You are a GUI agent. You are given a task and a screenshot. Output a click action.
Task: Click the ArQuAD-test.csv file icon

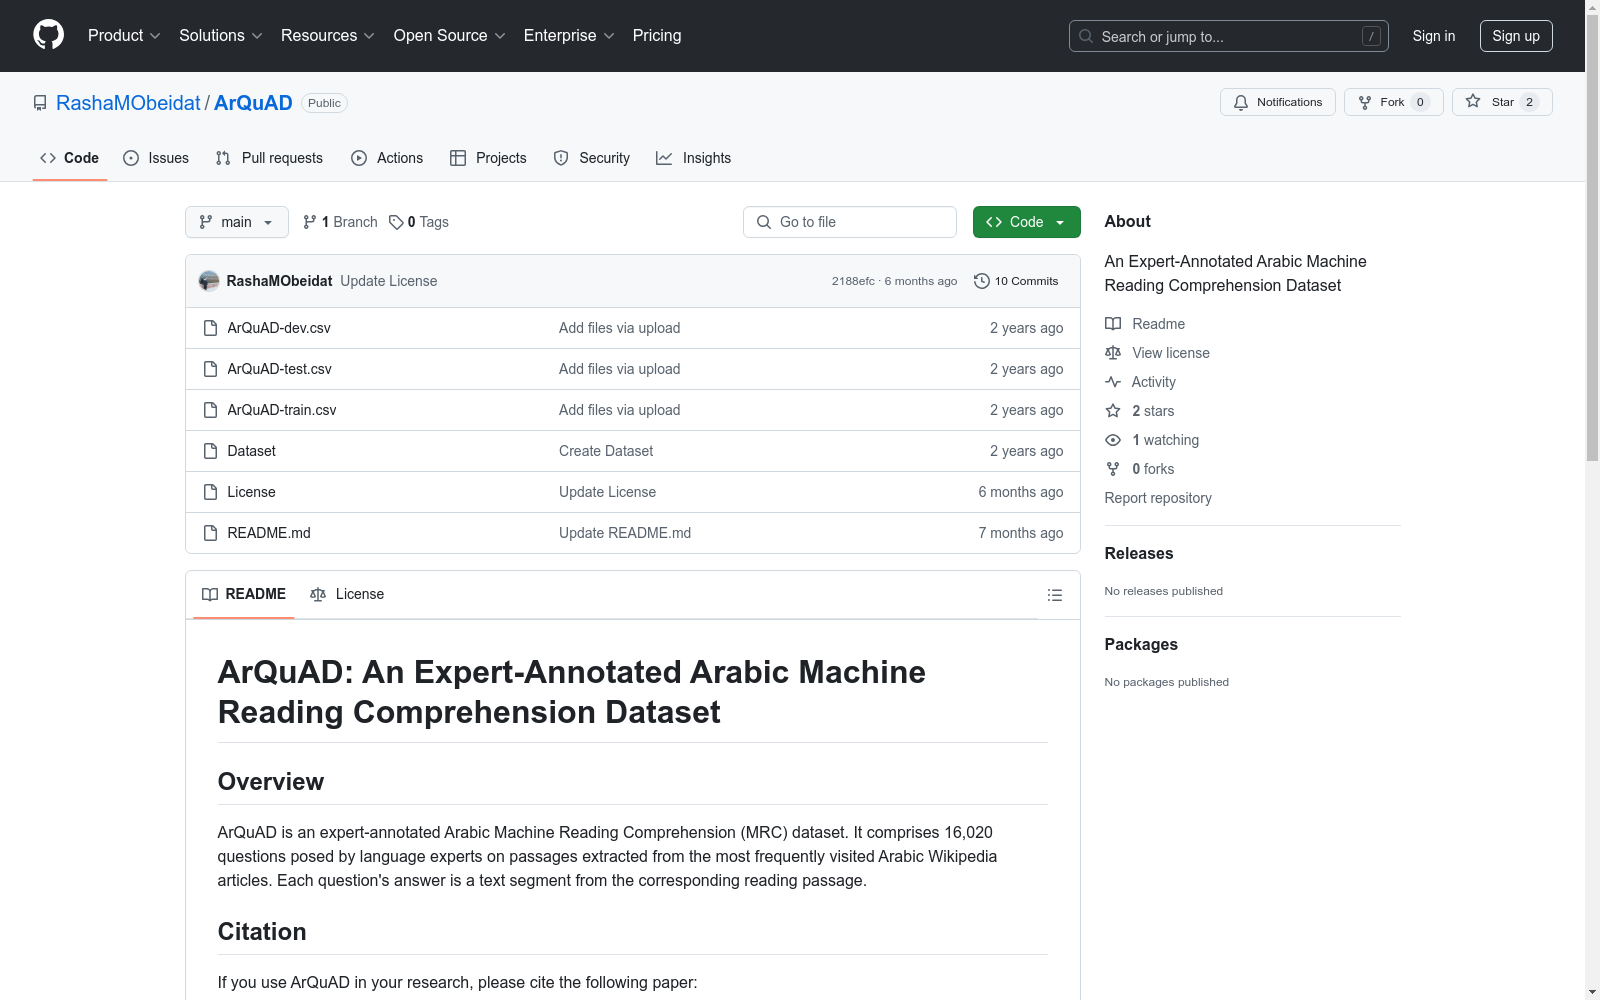tap(210, 369)
